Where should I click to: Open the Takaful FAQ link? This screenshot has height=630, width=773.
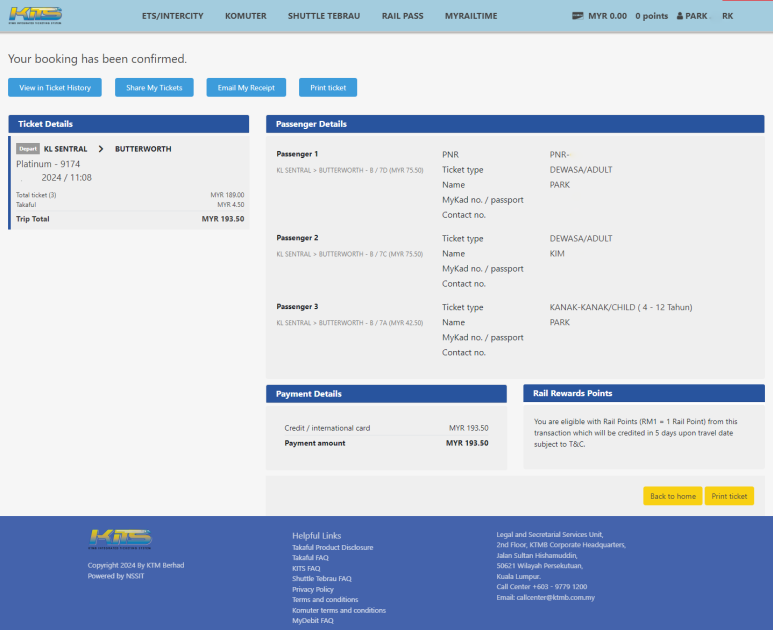click(310, 558)
